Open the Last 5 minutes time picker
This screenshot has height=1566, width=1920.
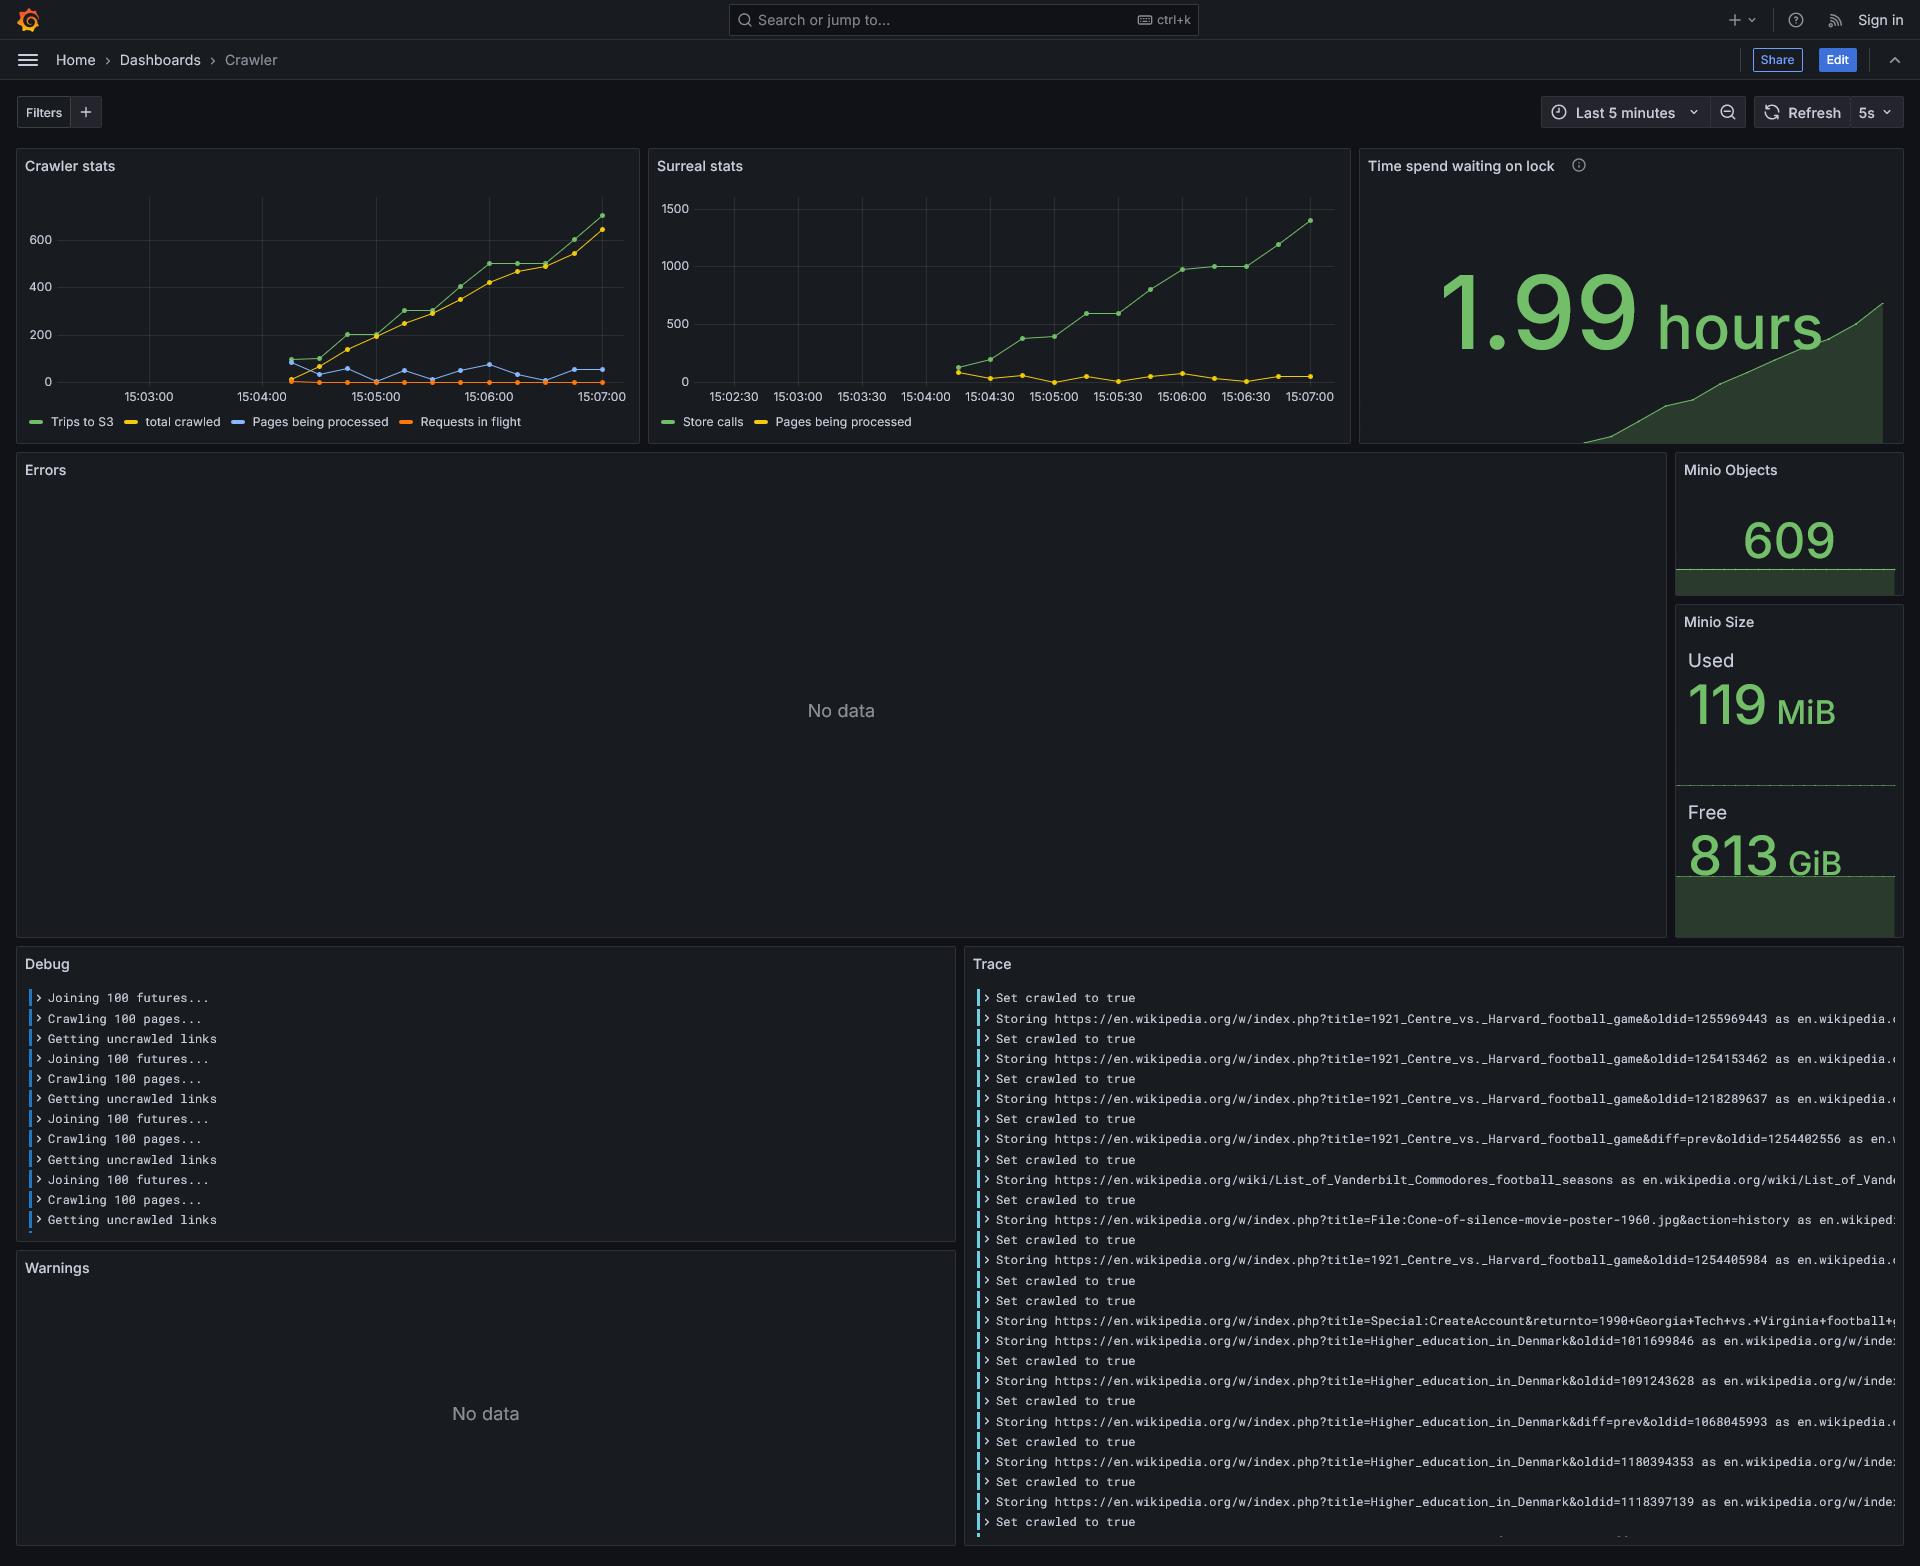(x=1624, y=113)
